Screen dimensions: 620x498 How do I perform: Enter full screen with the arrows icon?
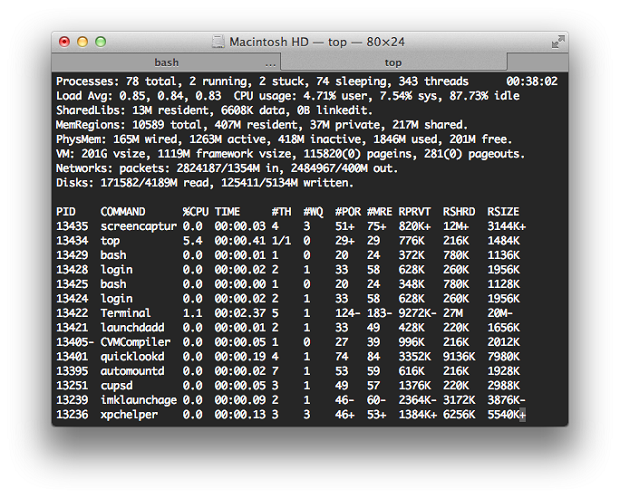click(x=557, y=42)
